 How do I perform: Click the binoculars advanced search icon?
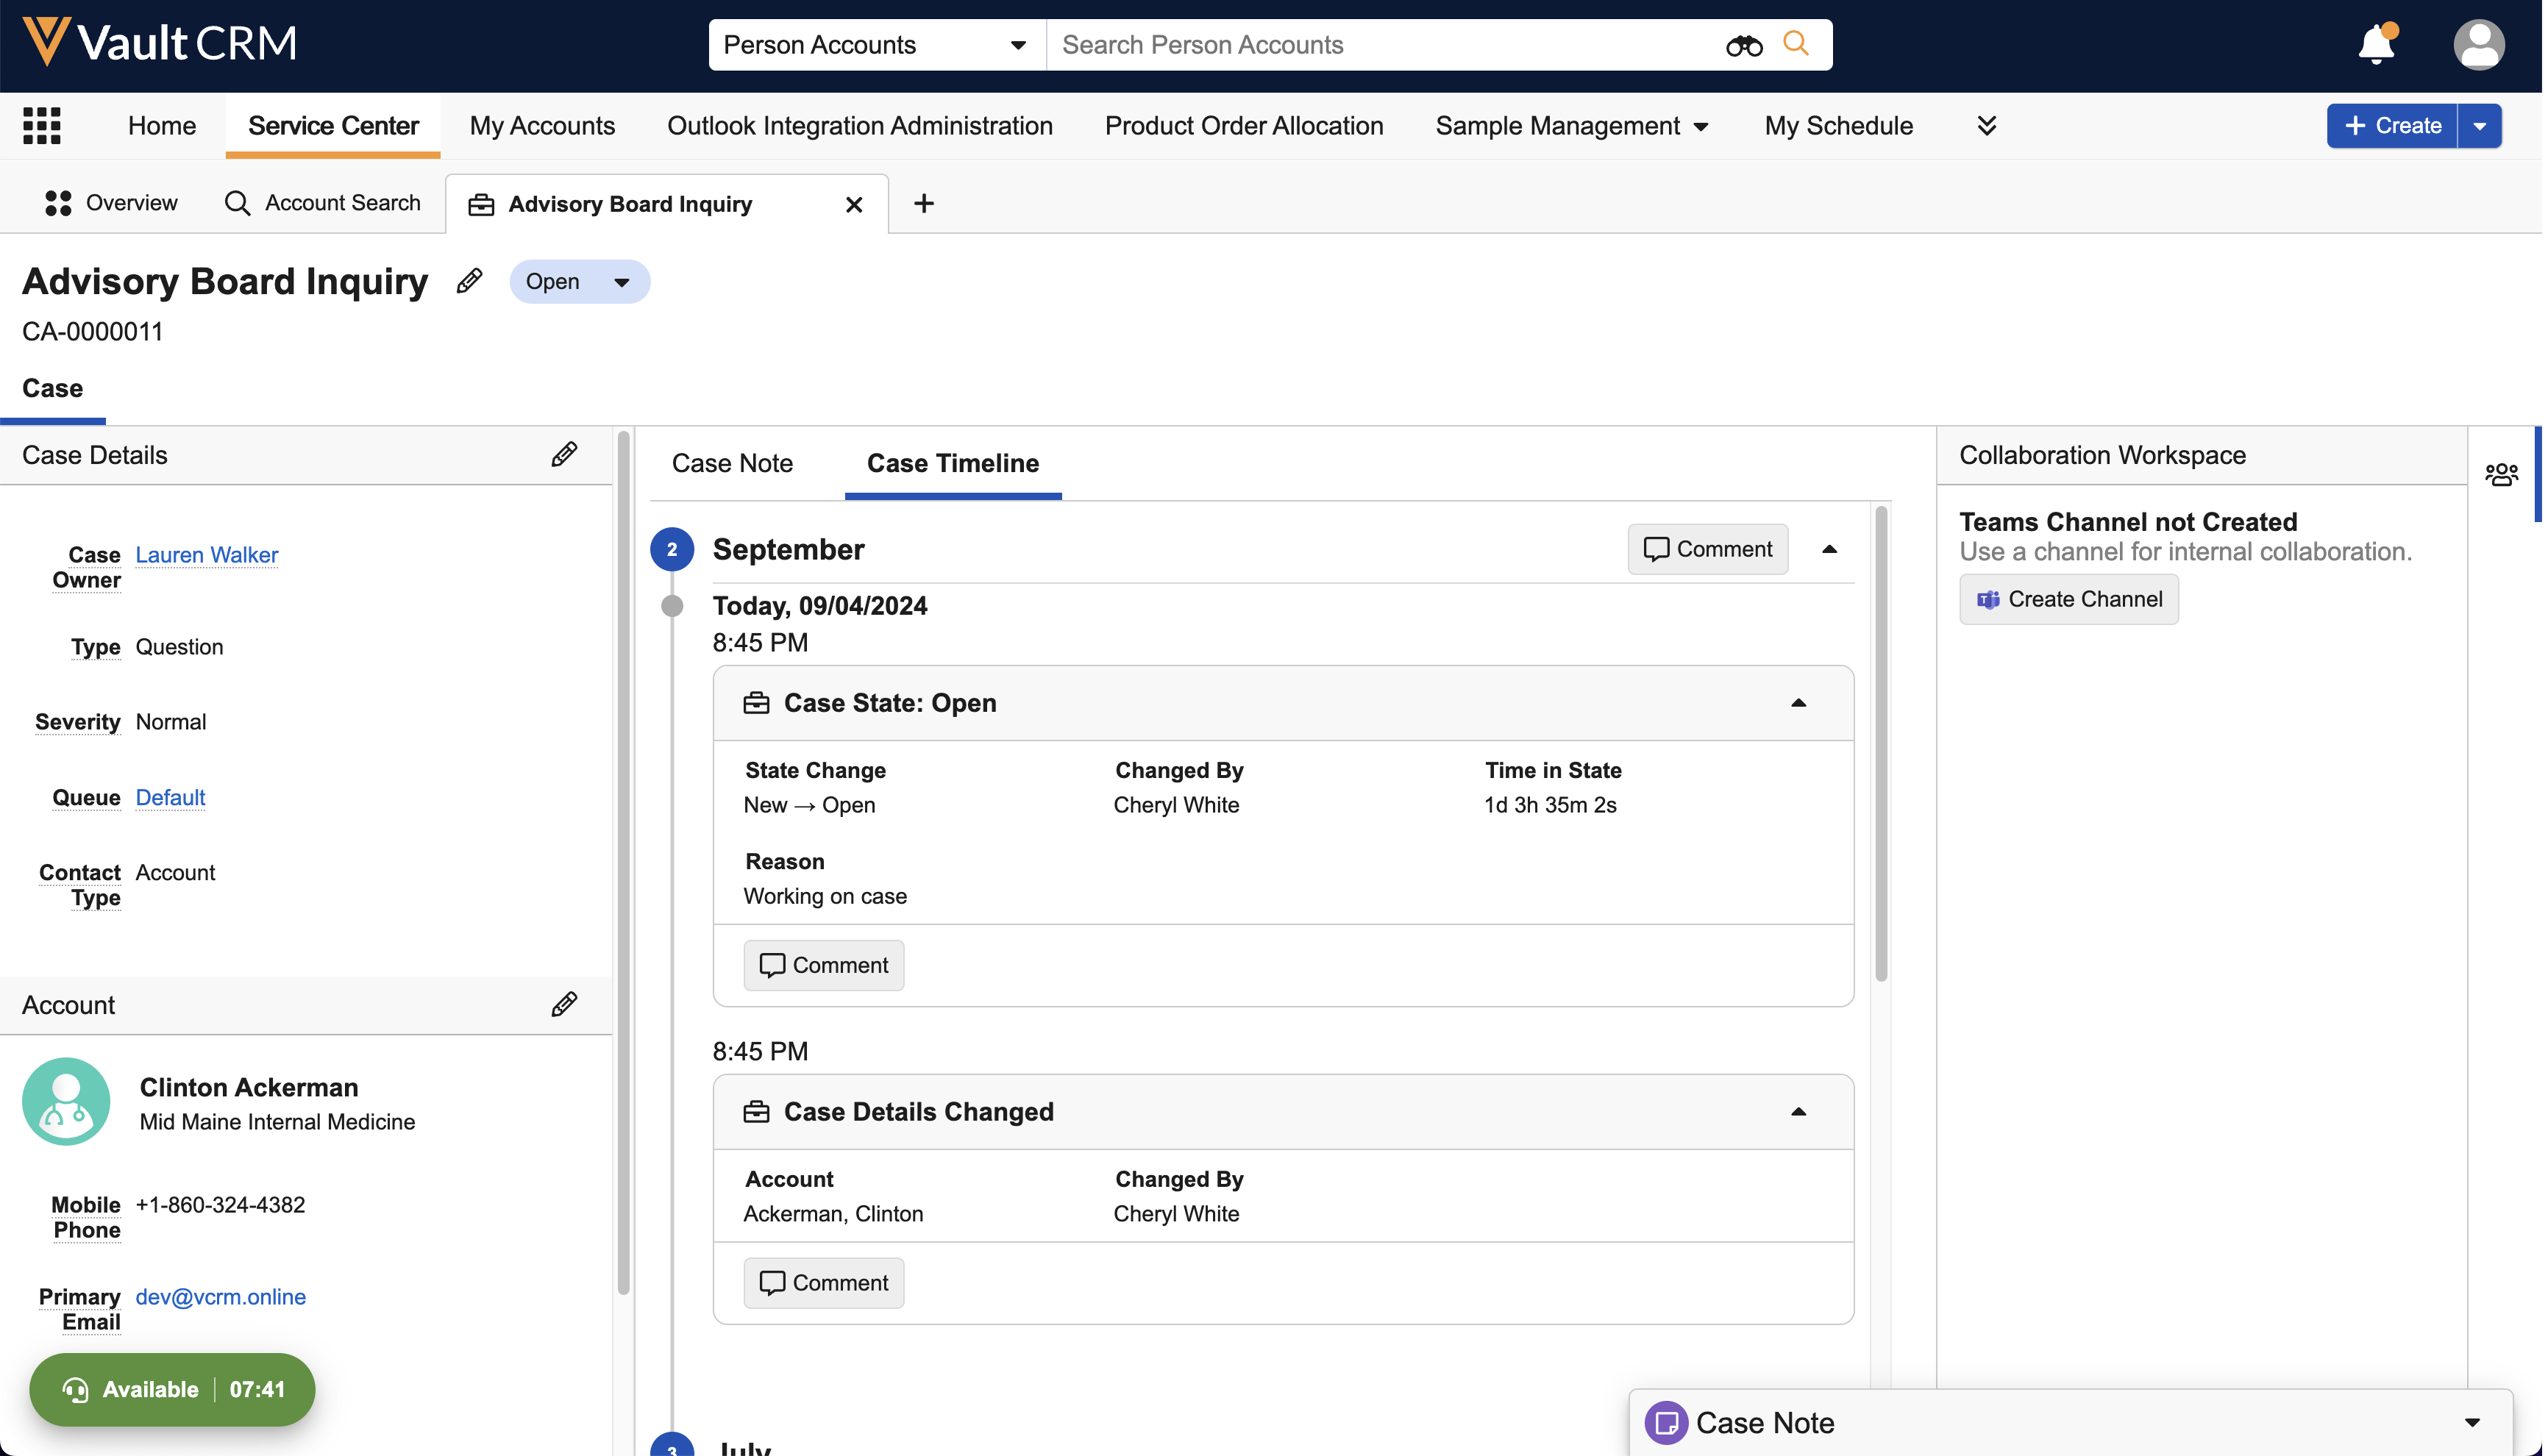pyautogui.click(x=1743, y=45)
